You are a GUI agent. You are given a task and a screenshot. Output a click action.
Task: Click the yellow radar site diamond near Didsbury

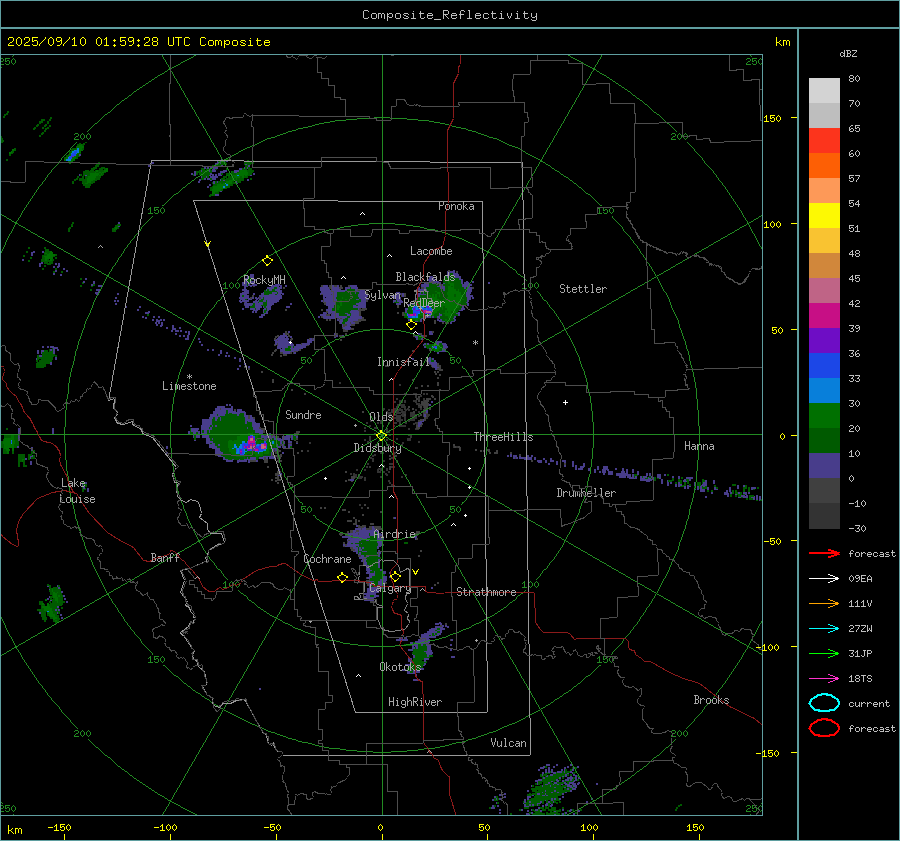(x=382, y=436)
